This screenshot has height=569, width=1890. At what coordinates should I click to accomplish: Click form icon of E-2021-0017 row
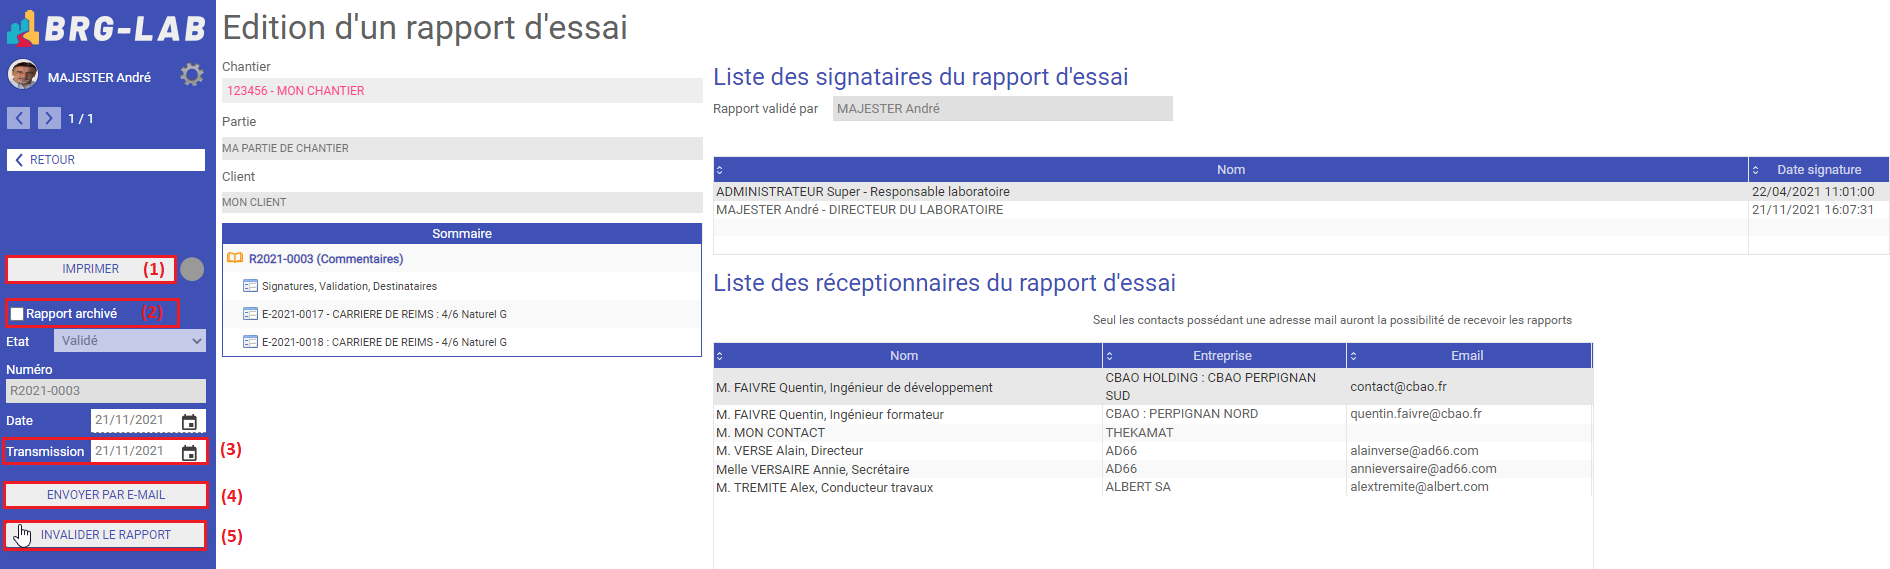[251, 314]
